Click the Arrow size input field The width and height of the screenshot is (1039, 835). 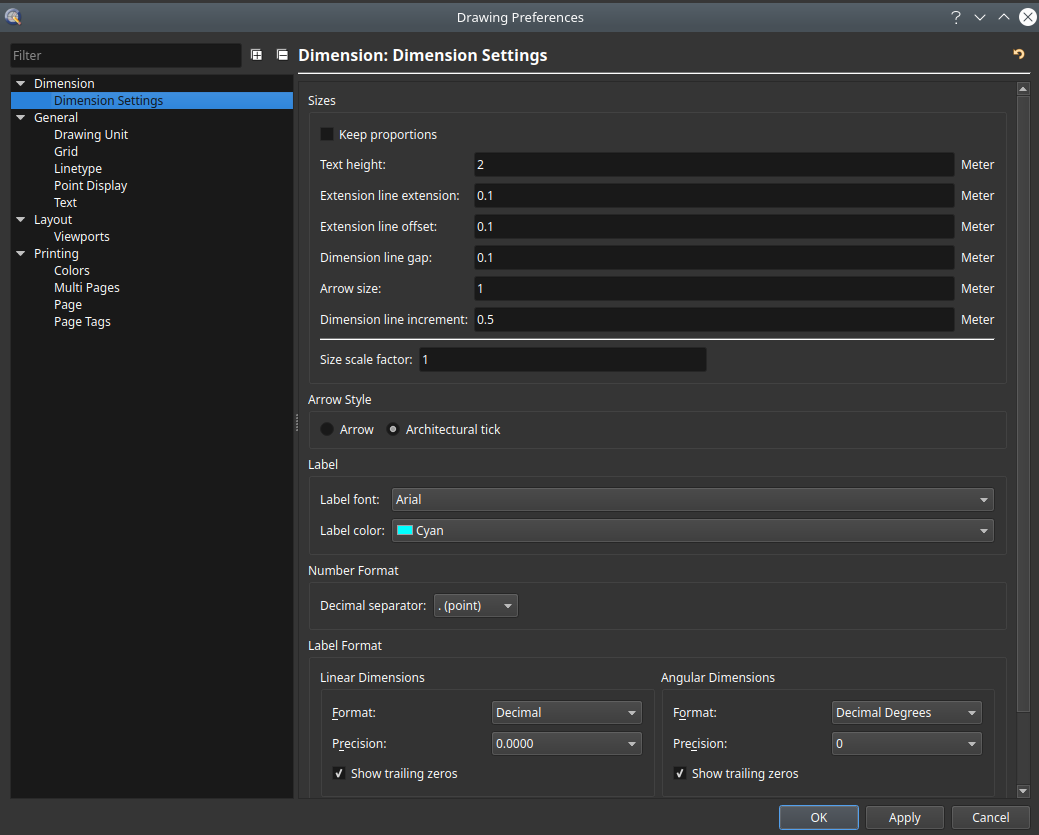coord(714,288)
